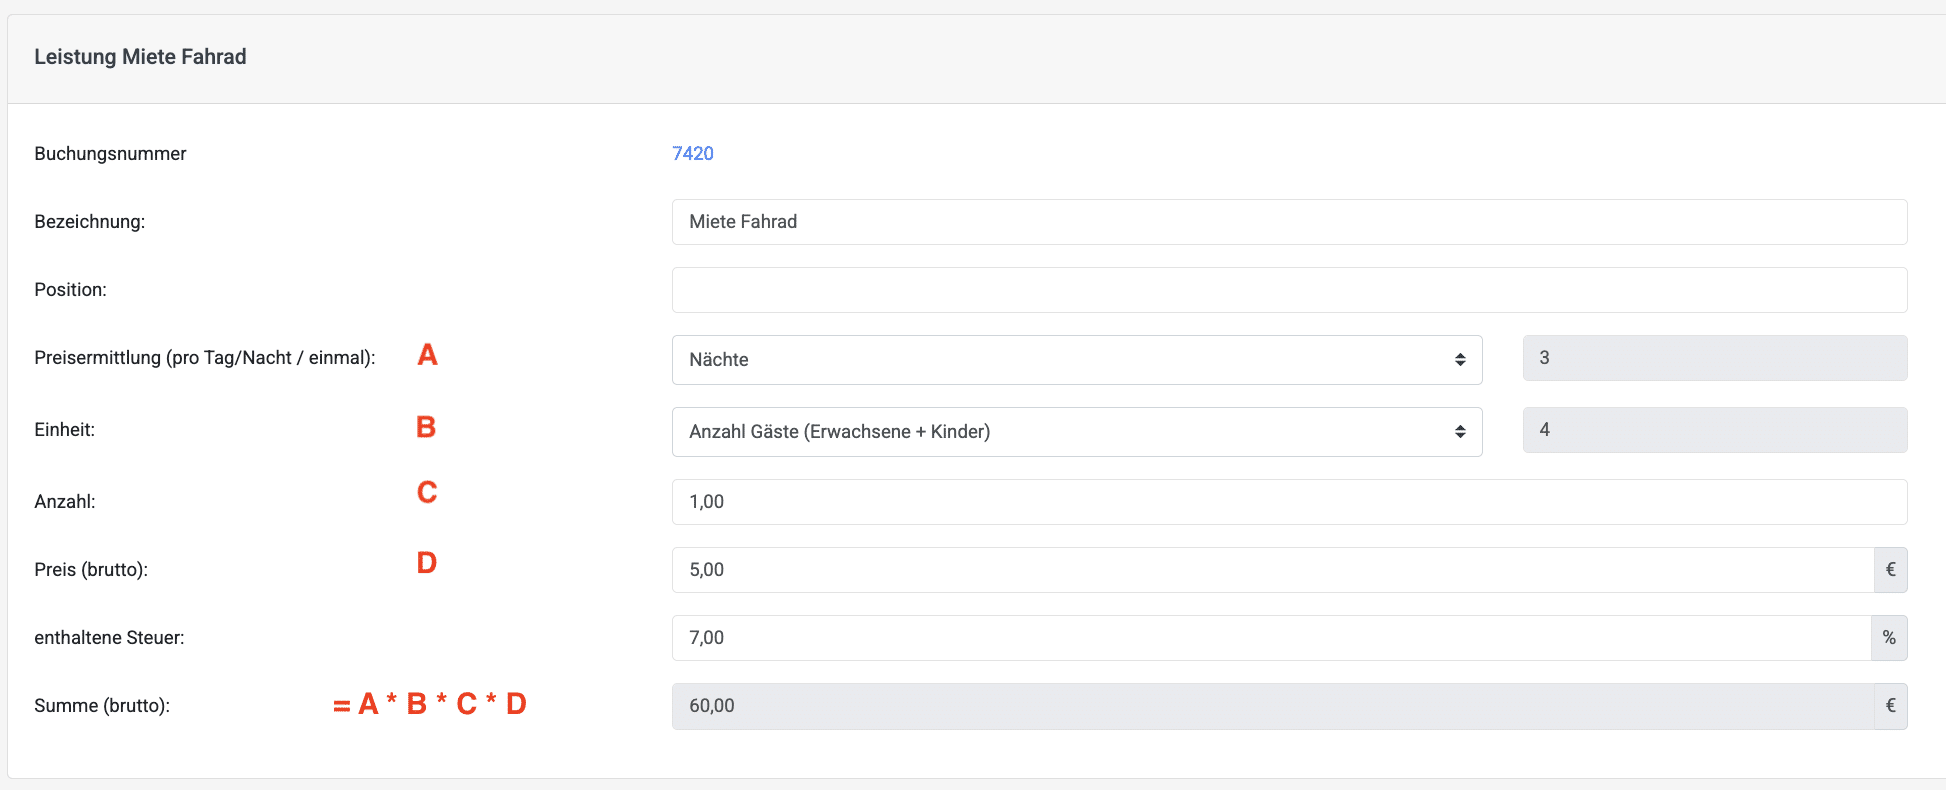
Task: Click the red letter B annotation
Action: click(426, 427)
